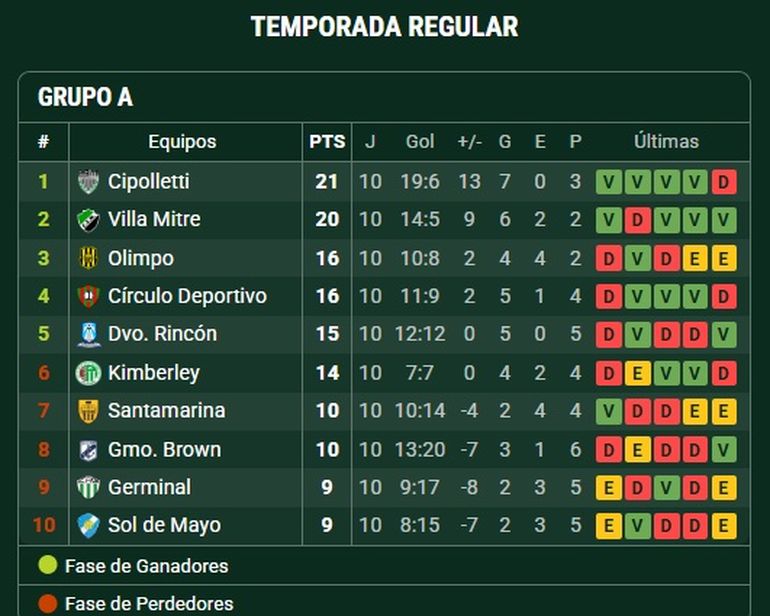Click the Últimas column header
The height and width of the screenshot is (616, 770).
click(x=666, y=142)
